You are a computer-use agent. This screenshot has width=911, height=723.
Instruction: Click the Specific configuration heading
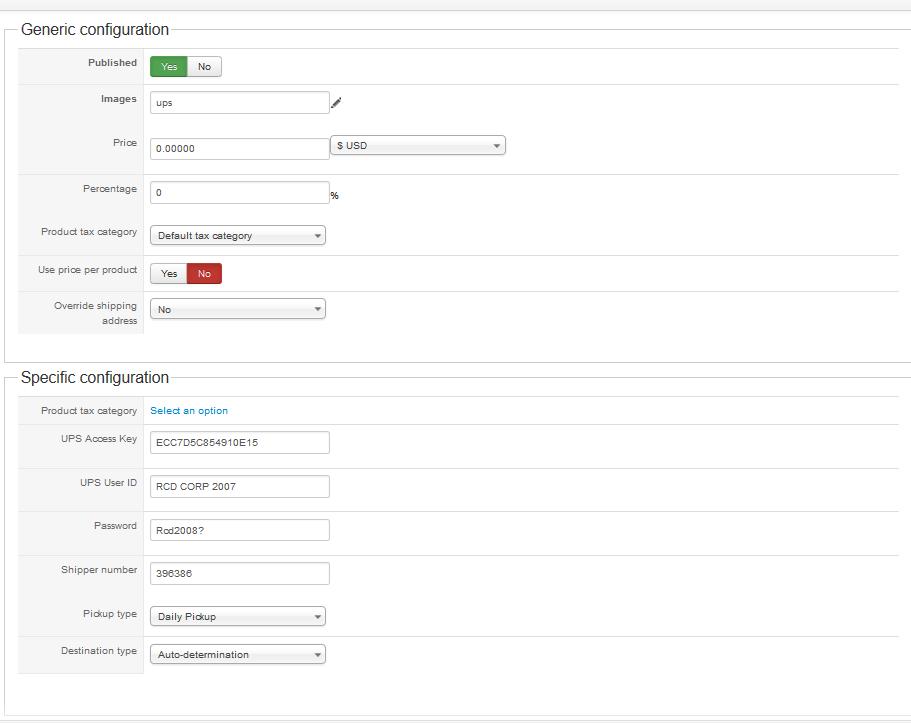95,378
